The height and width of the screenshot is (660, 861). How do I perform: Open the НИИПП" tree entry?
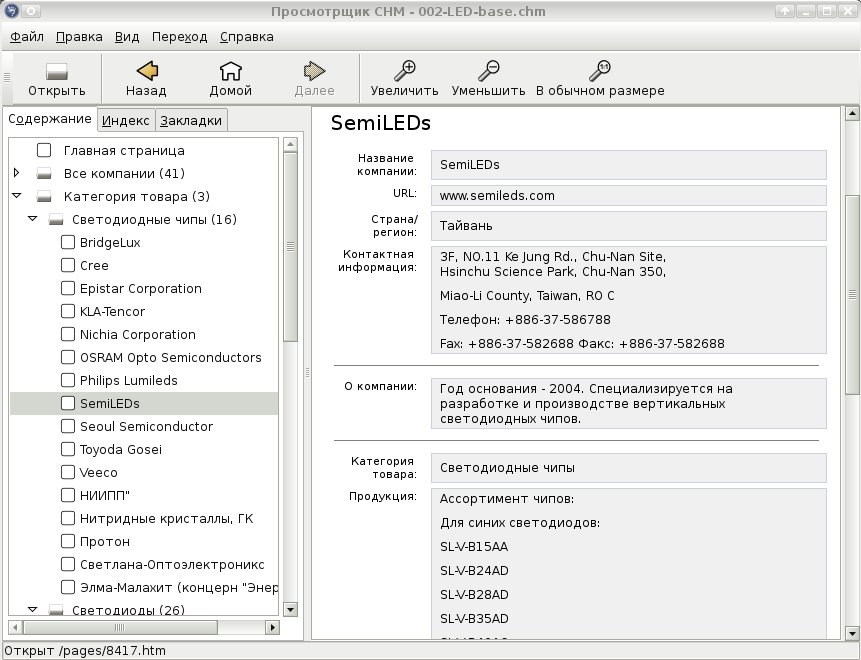104,495
